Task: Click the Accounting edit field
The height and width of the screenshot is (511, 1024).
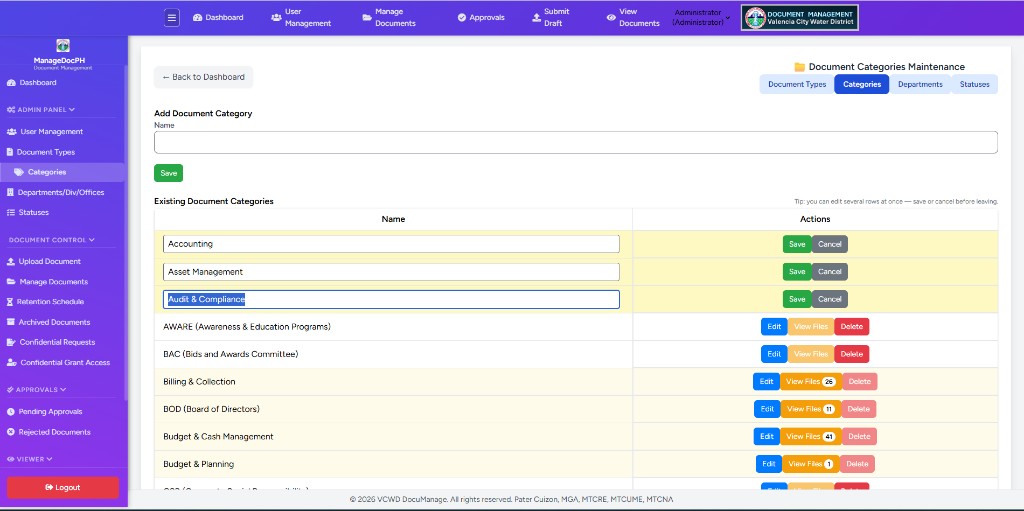Action: tap(391, 244)
